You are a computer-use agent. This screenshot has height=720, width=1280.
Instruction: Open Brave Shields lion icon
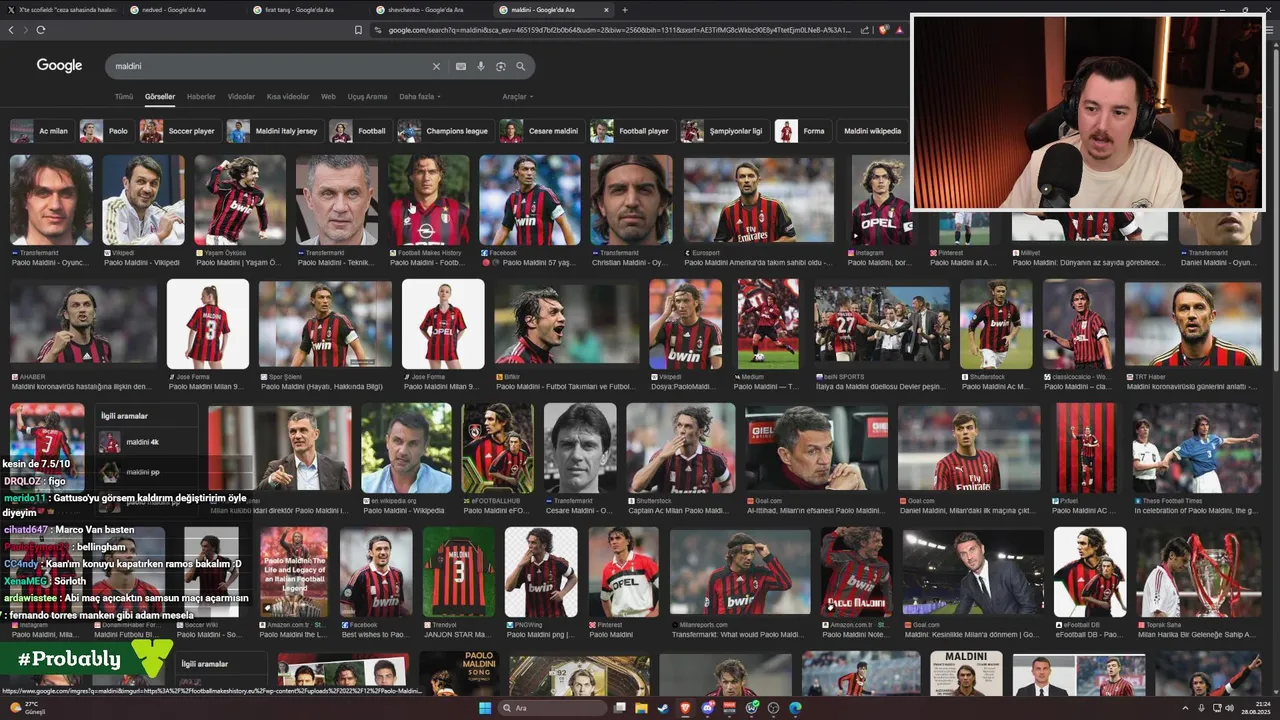point(883,30)
